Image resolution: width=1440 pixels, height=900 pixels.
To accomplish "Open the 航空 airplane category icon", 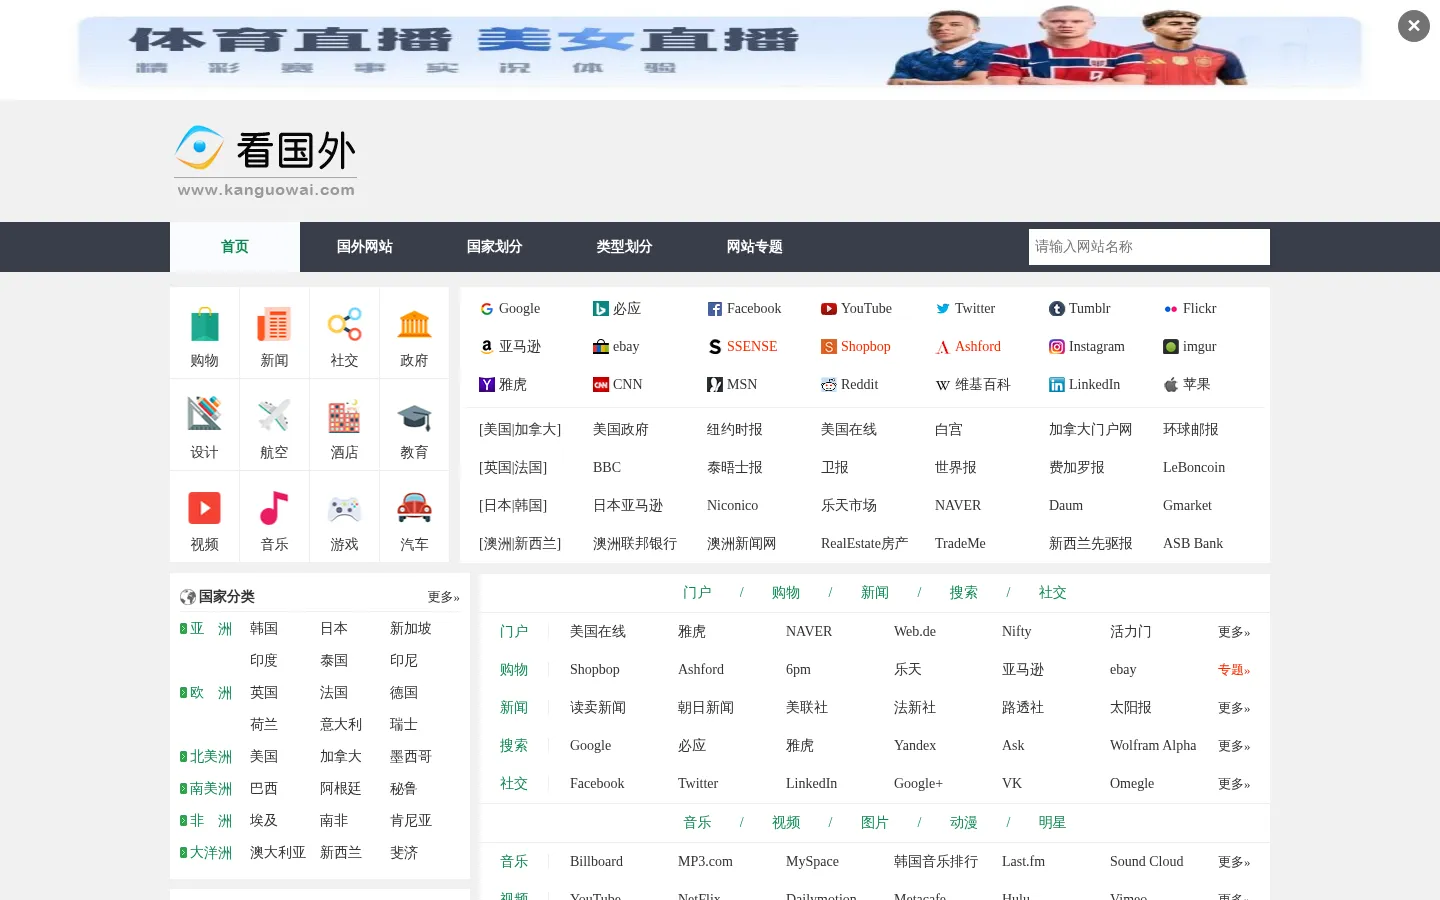I will [x=274, y=414].
